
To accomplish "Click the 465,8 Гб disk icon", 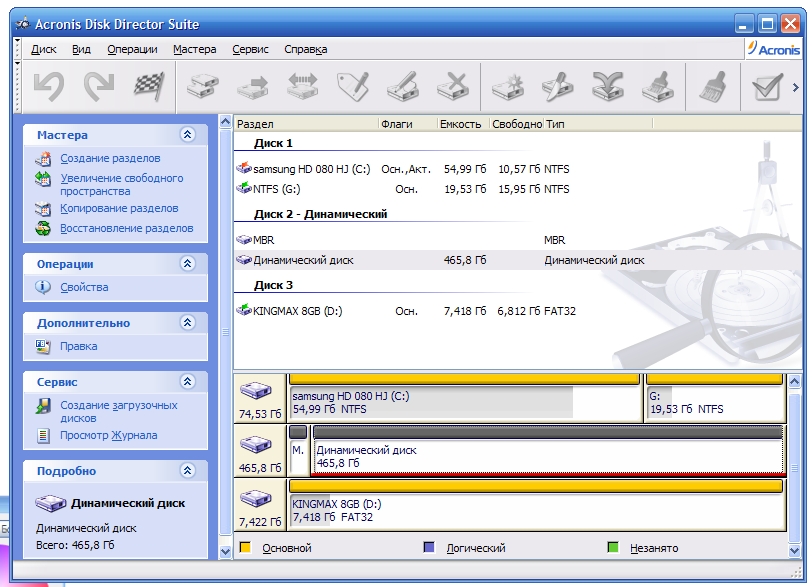I will 255,445.
